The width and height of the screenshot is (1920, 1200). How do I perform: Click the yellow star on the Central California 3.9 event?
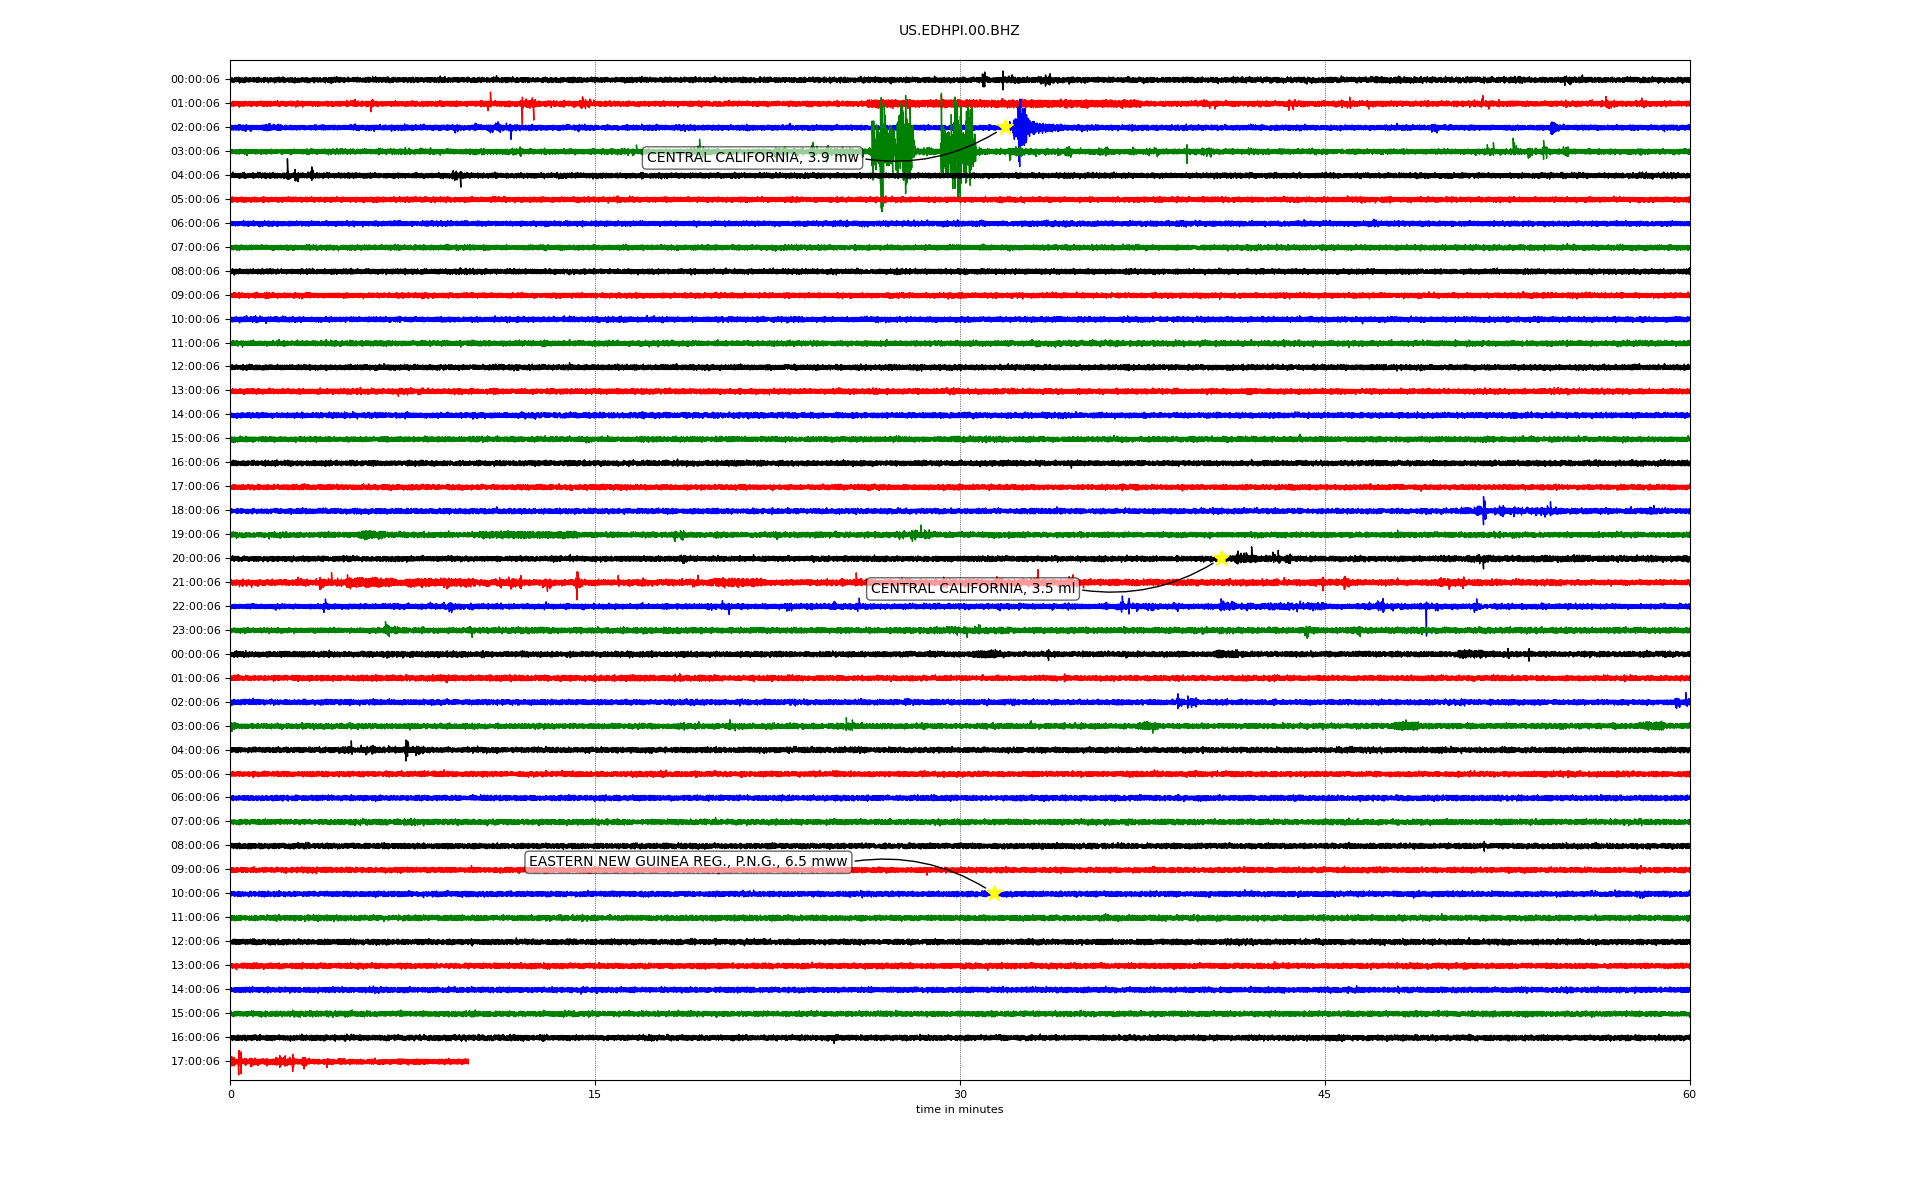coord(1005,127)
